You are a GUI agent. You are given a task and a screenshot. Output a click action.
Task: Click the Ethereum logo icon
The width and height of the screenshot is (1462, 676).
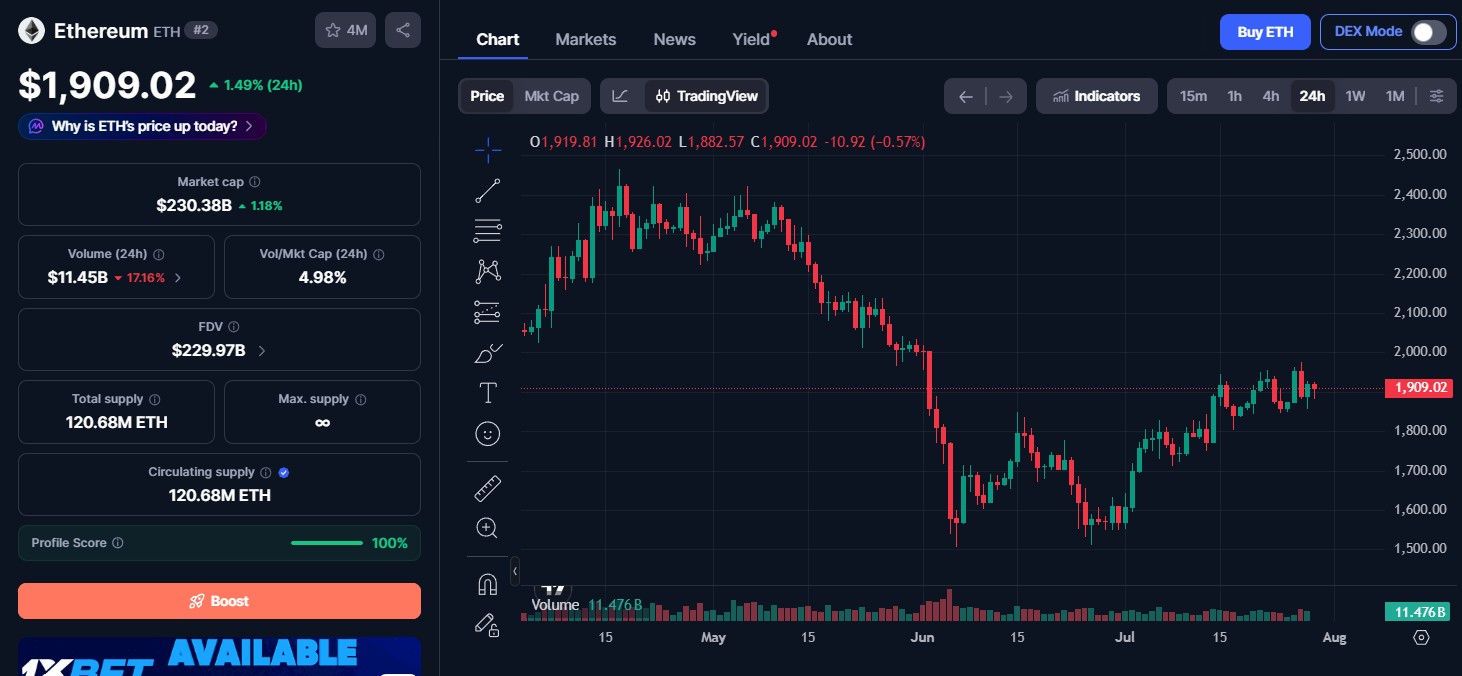(x=31, y=30)
